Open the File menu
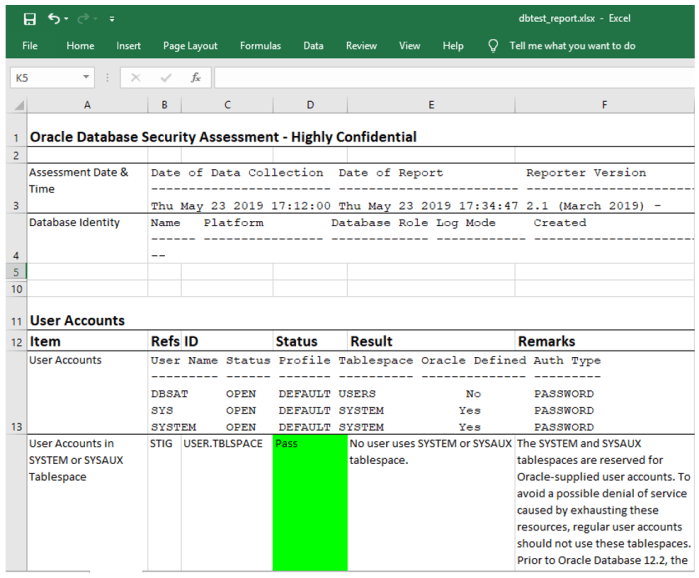Image resolution: width=699 pixels, height=578 pixels. tap(30, 46)
